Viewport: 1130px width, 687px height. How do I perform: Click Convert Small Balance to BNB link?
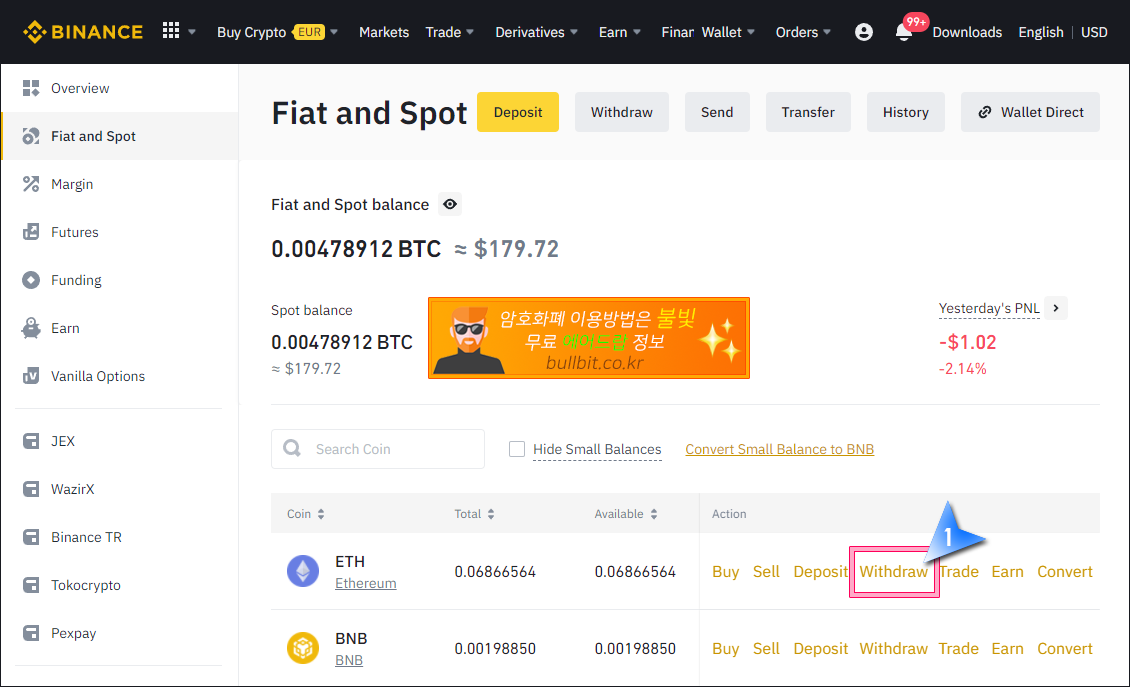779,449
